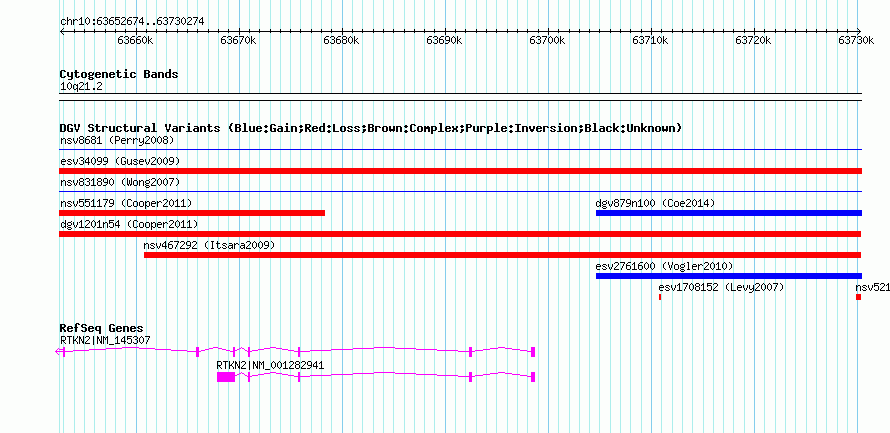Select the 10q21.2 band label
The image size is (890, 433).
[x=81, y=86]
